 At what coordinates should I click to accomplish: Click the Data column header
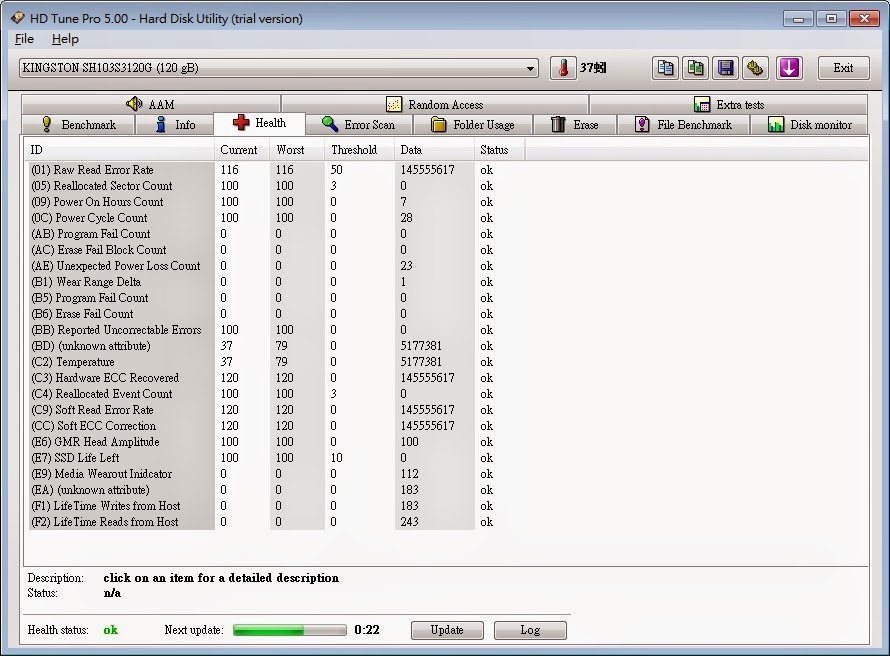point(434,150)
